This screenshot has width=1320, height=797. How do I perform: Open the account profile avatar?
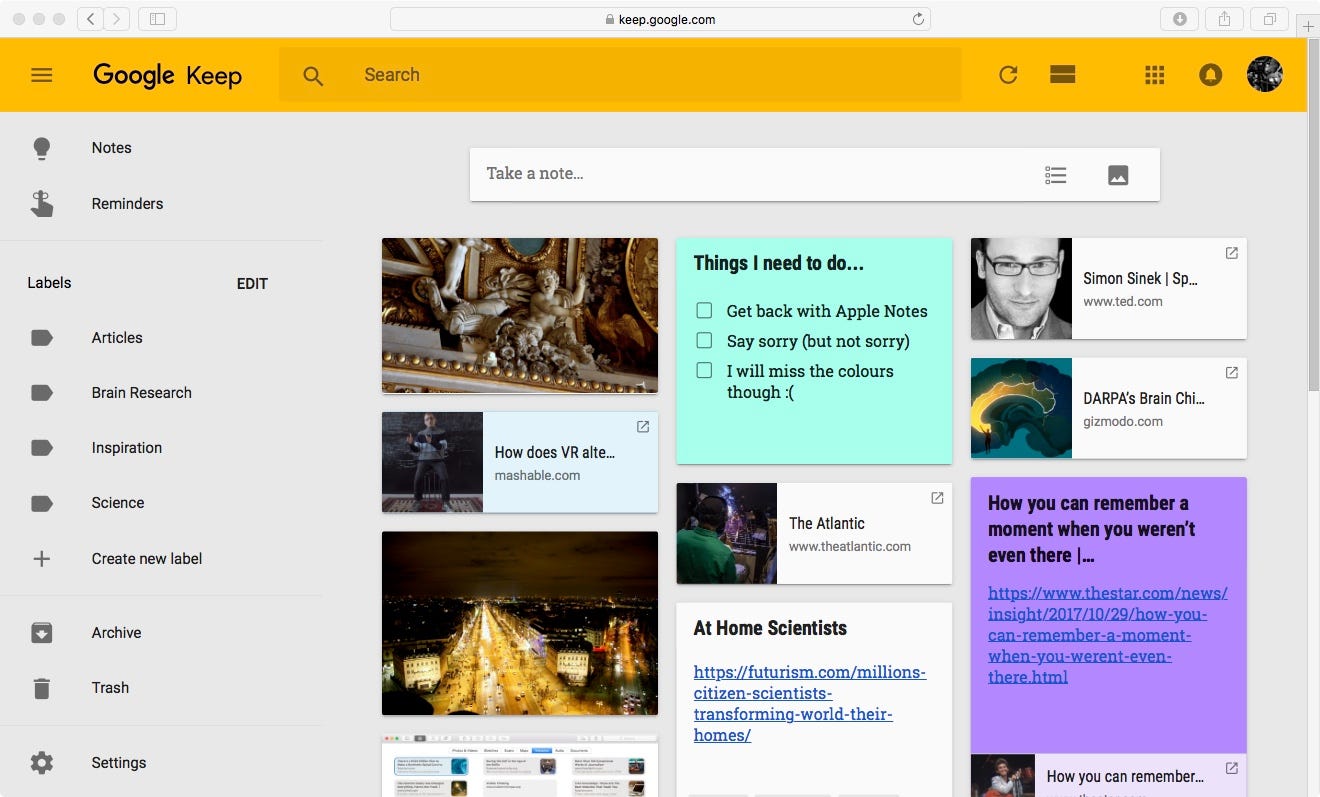[x=1265, y=74]
